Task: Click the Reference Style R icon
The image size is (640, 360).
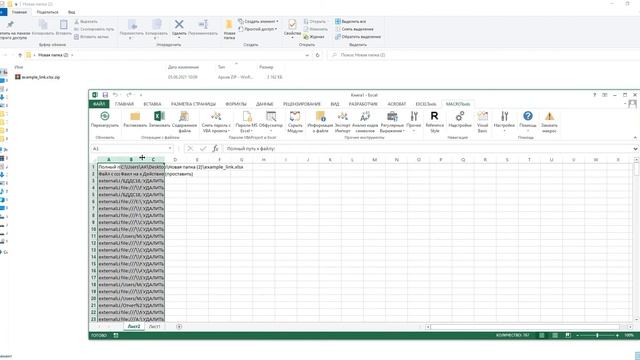Action: pyautogui.click(x=434, y=116)
